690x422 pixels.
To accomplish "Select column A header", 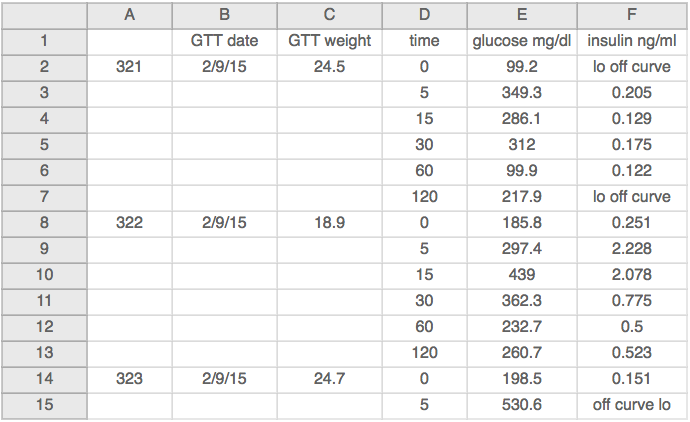I will pos(129,15).
